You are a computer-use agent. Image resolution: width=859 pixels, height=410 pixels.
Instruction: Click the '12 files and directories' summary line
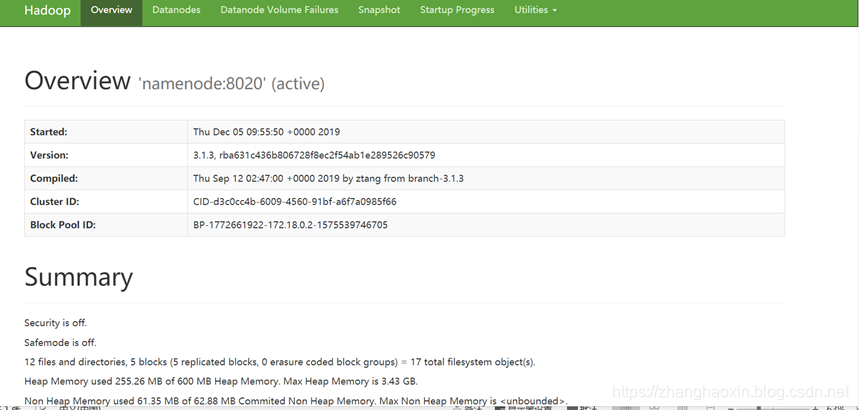pyautogui.click(x=280, y=362)
